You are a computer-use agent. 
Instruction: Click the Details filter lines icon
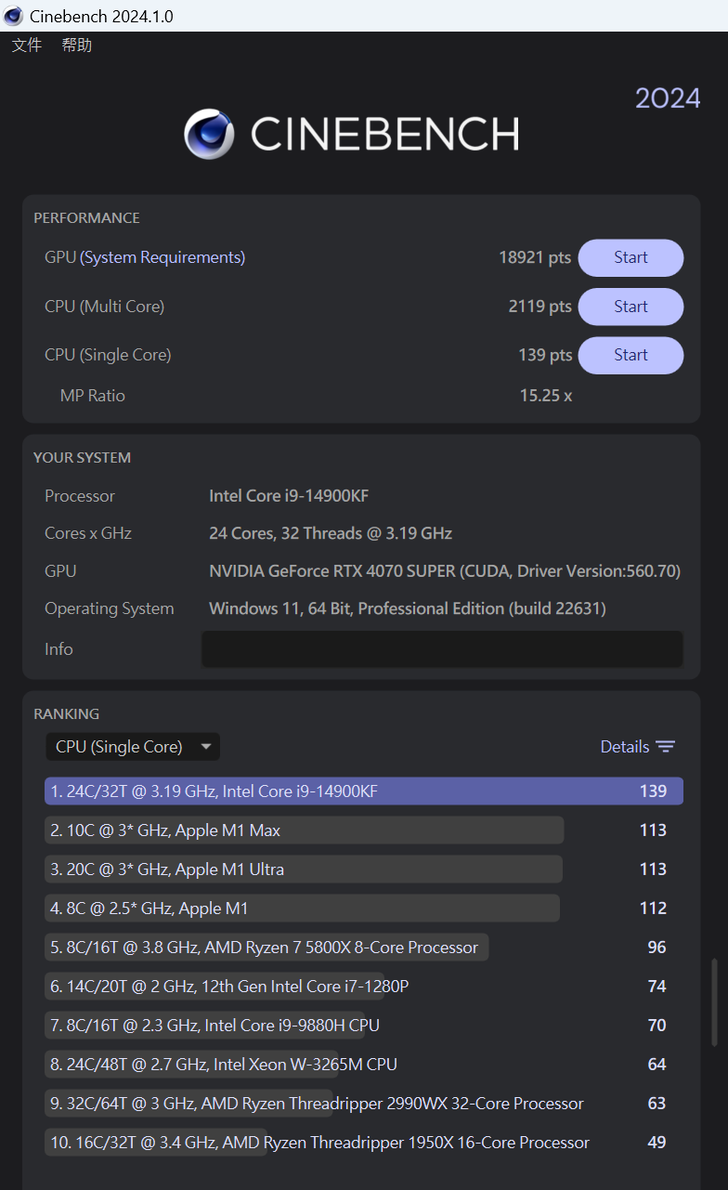coord(666,747)
